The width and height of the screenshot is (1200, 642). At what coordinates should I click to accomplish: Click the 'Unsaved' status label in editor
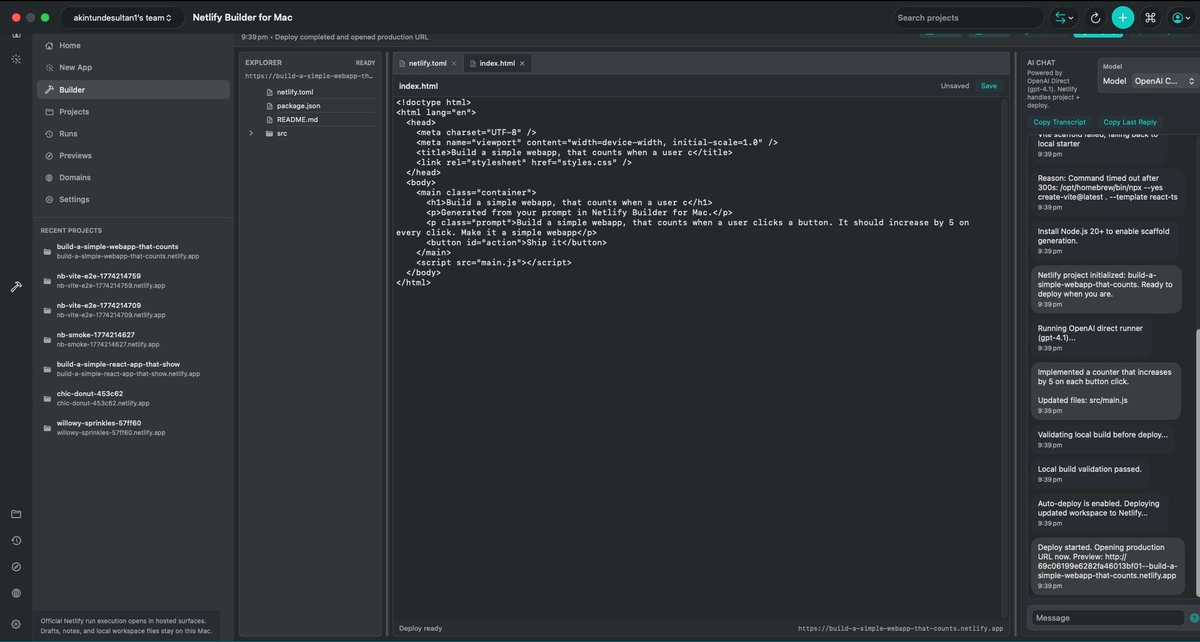[x=955, y=86]
